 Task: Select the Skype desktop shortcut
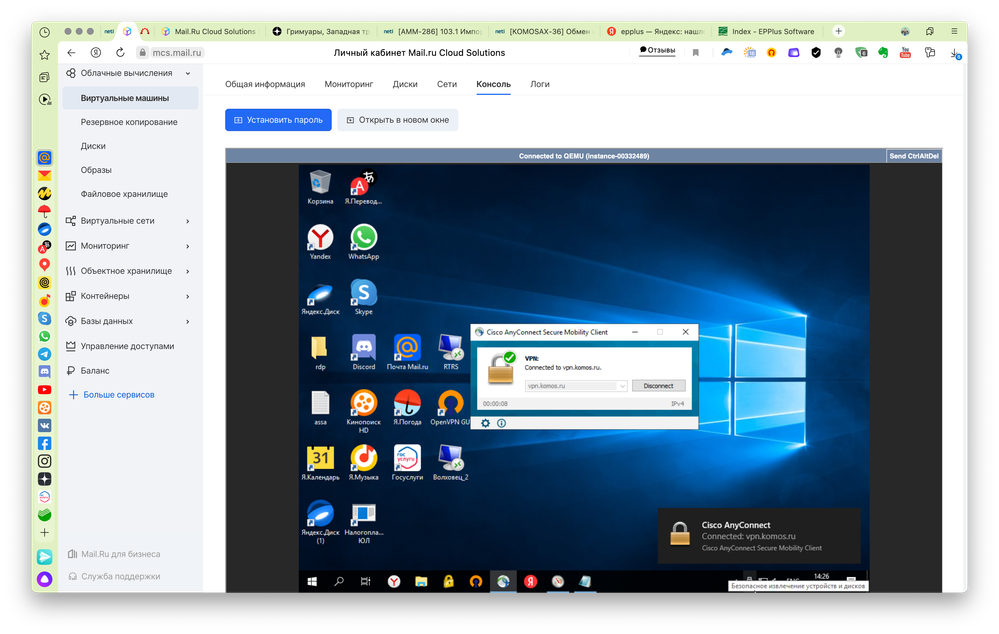363,298
